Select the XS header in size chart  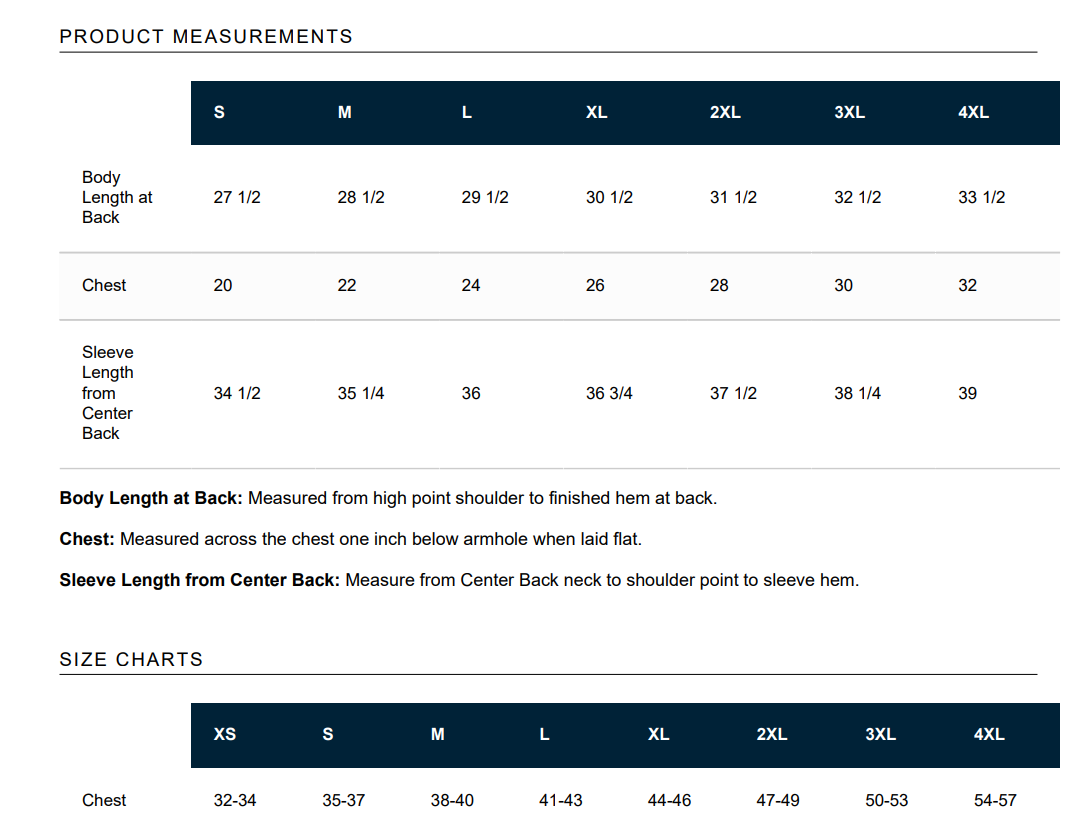pos(225,734)
